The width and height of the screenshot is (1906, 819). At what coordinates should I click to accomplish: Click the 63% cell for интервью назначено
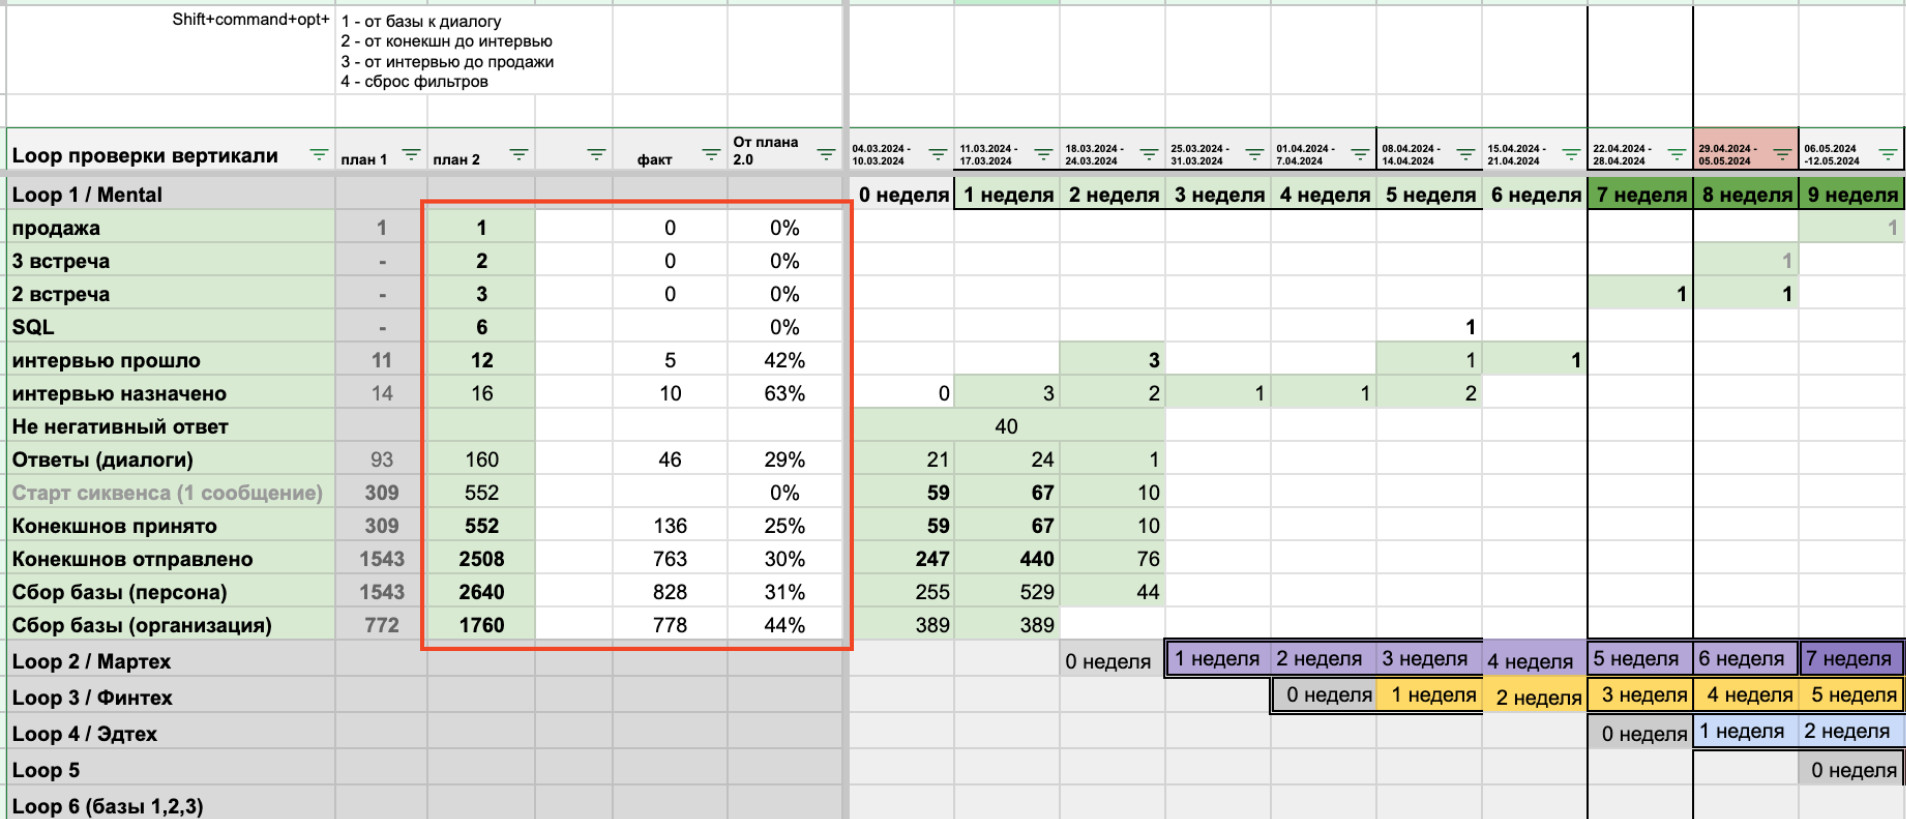[x=784, y=393]
